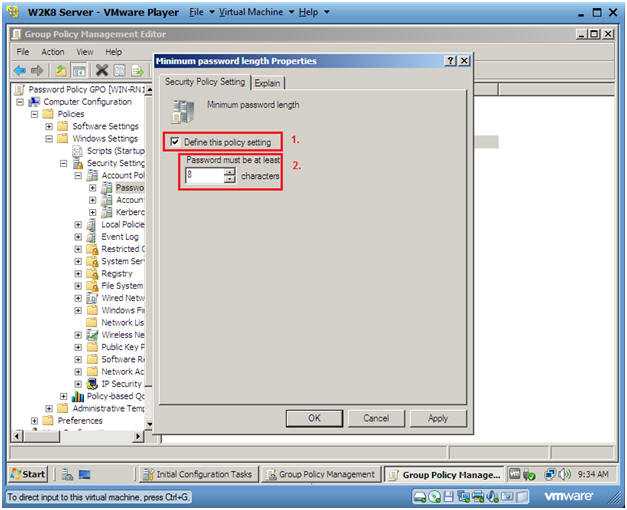
Task: Increase the minimum password length value
Action: 230,172
